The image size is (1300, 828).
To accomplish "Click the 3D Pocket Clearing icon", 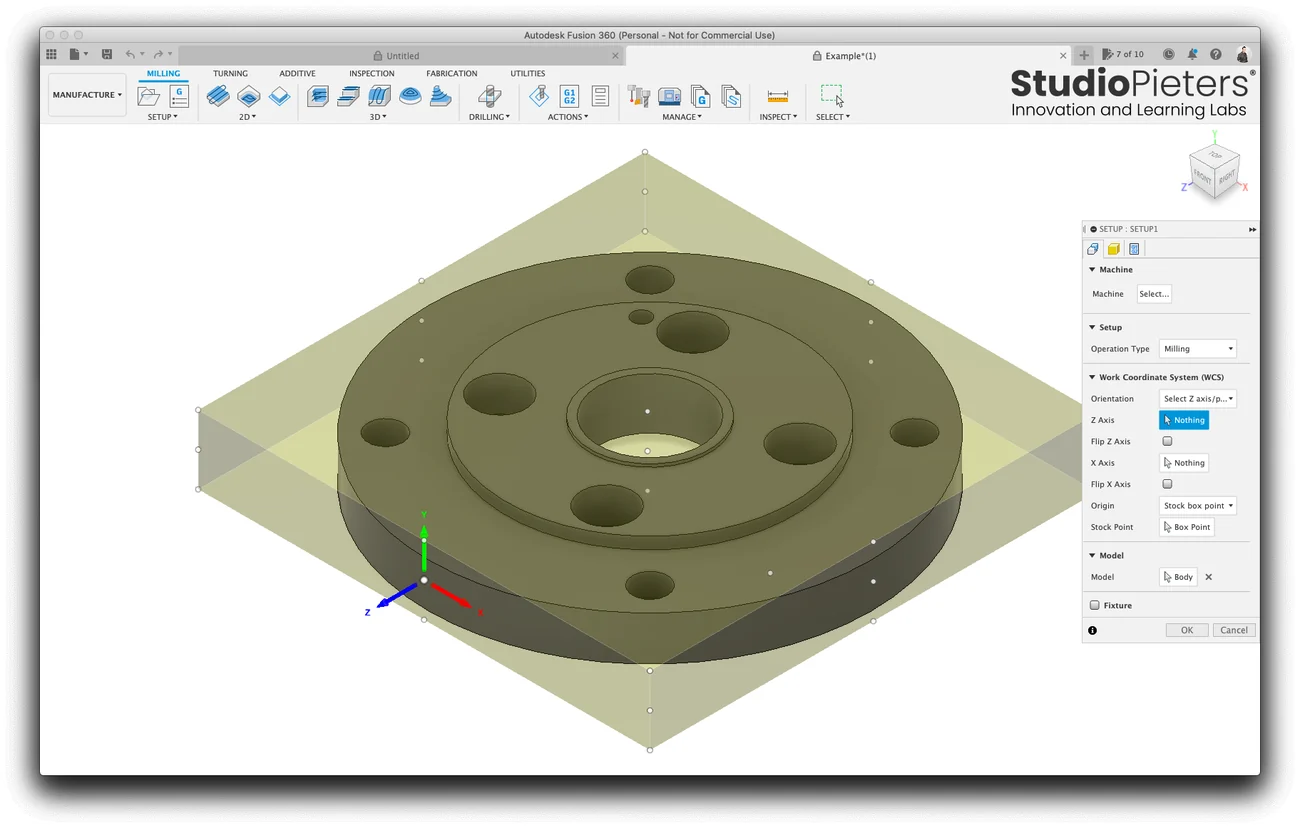I will (x=348, y=96).
